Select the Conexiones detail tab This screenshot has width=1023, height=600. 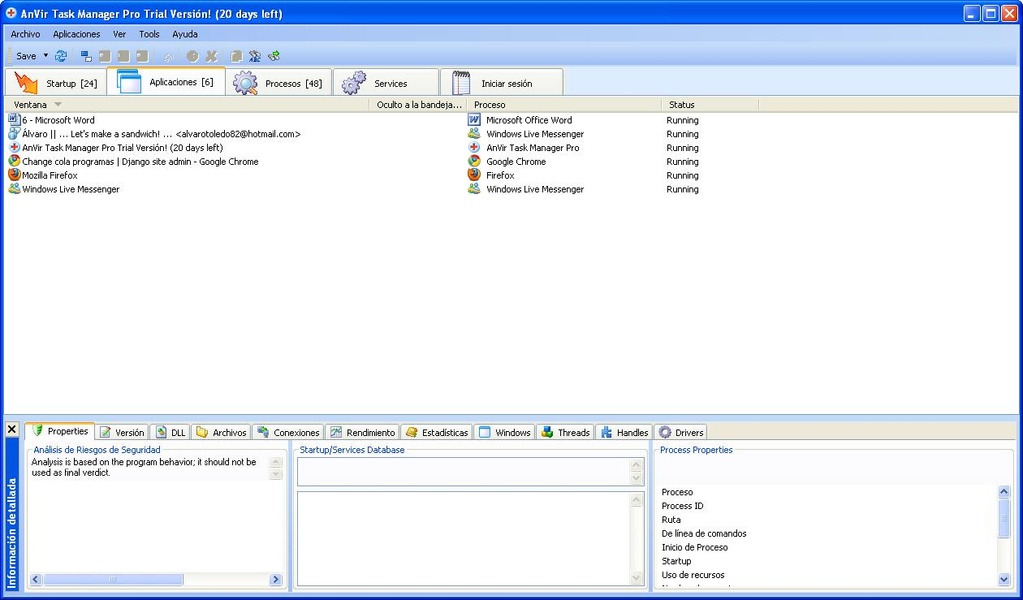[288, 432]
